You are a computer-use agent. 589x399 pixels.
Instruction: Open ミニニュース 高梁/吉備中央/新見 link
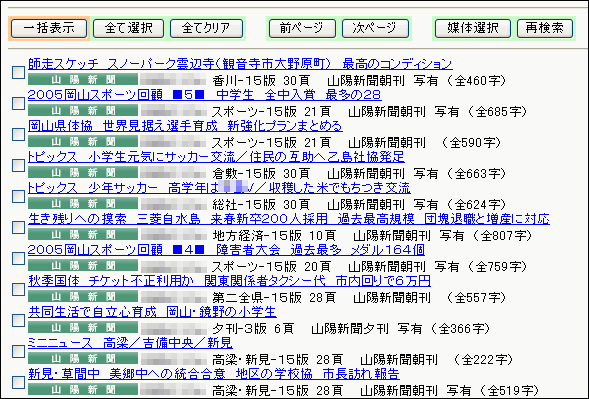130,343
